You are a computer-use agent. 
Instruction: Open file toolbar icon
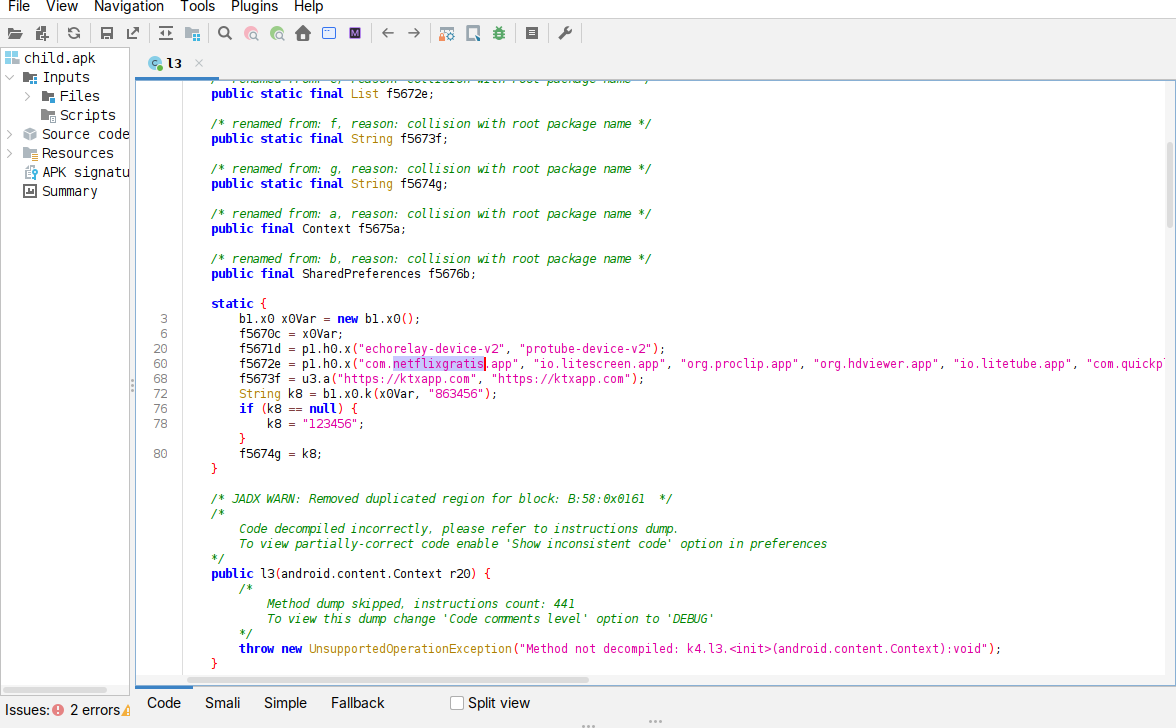pos(15,33)
